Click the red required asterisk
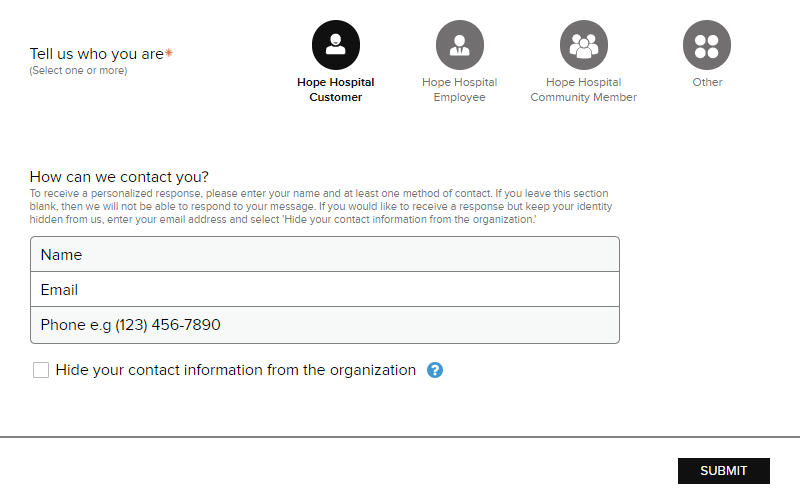 pyautogui.click(x=169, y=52)
